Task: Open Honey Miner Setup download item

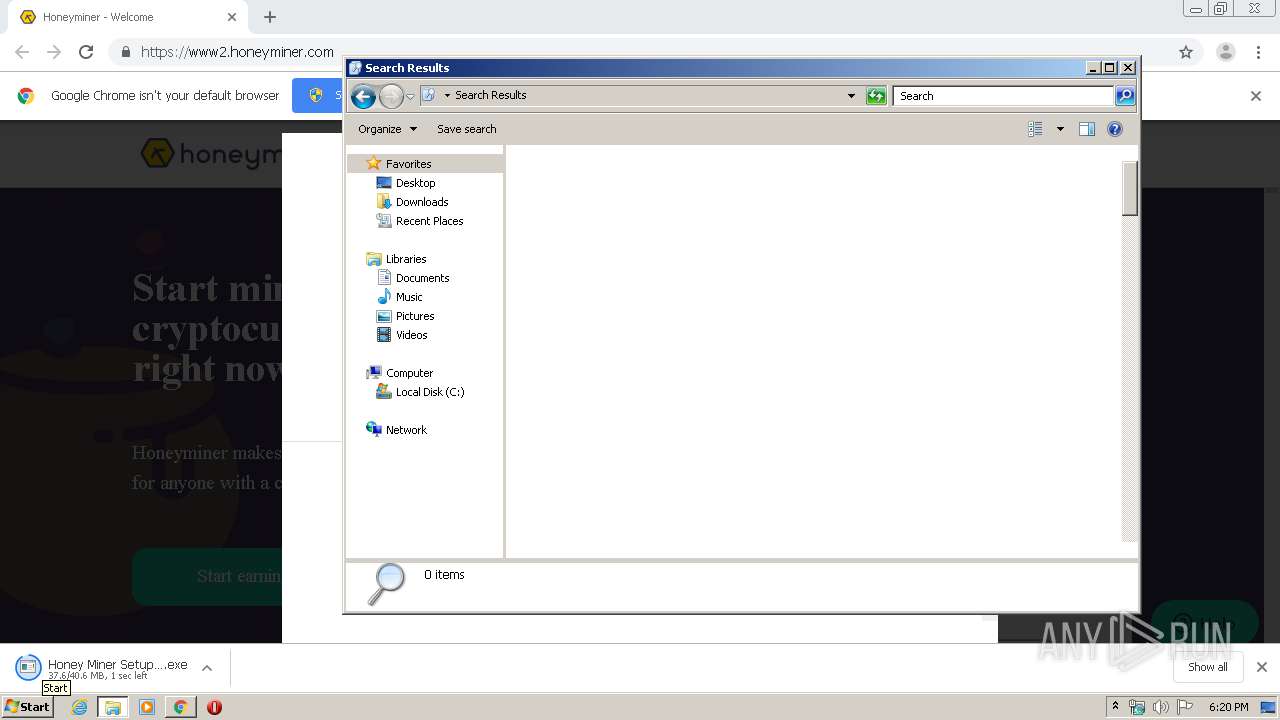Action: pyautogui.click(x=103, y=668)
